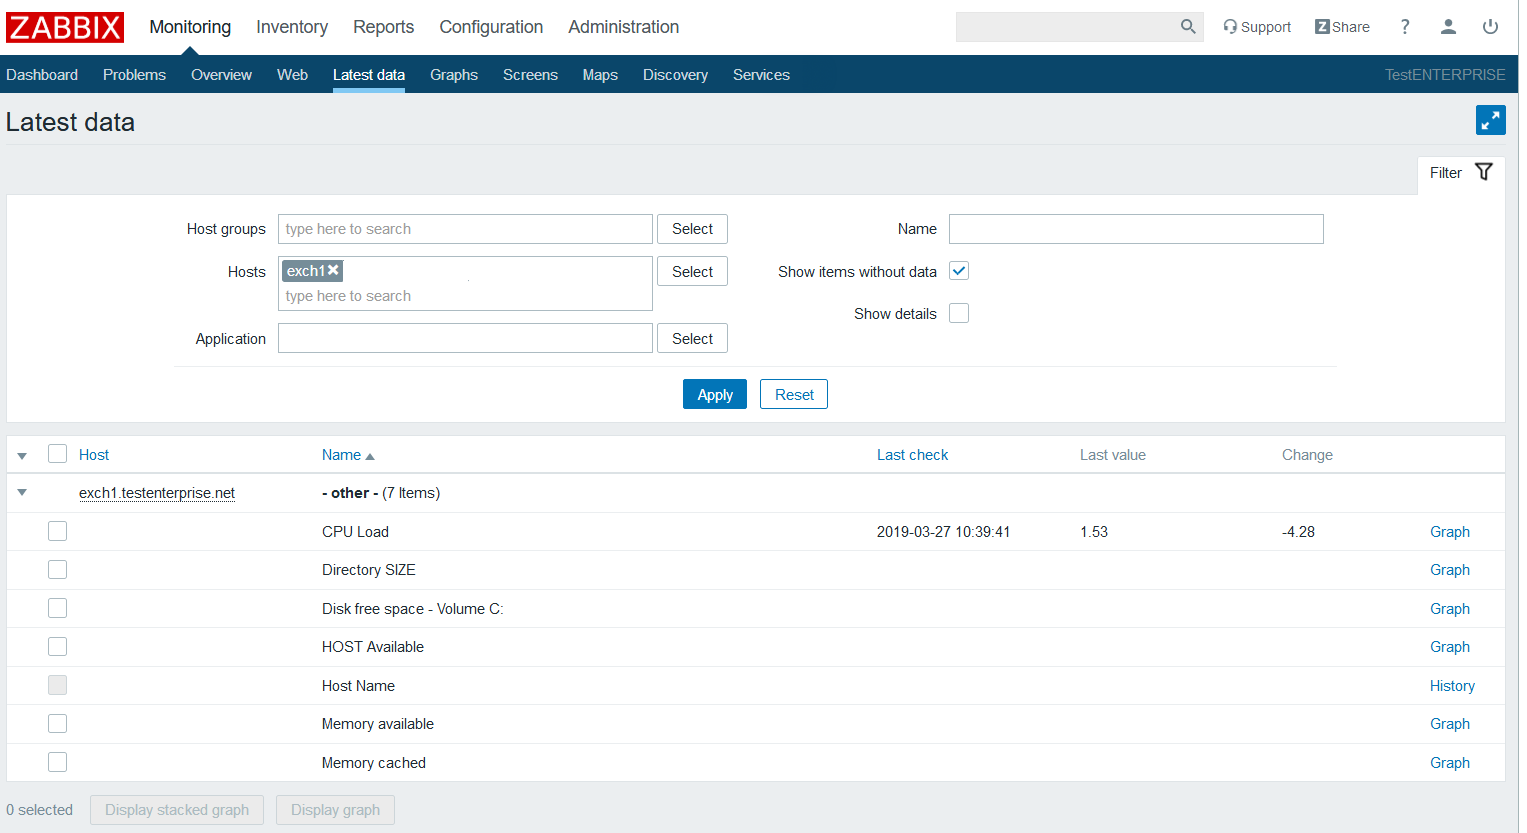Click CPU Load change value -4.28
Screen dimensions: 1527x833
coord(1298,532)
